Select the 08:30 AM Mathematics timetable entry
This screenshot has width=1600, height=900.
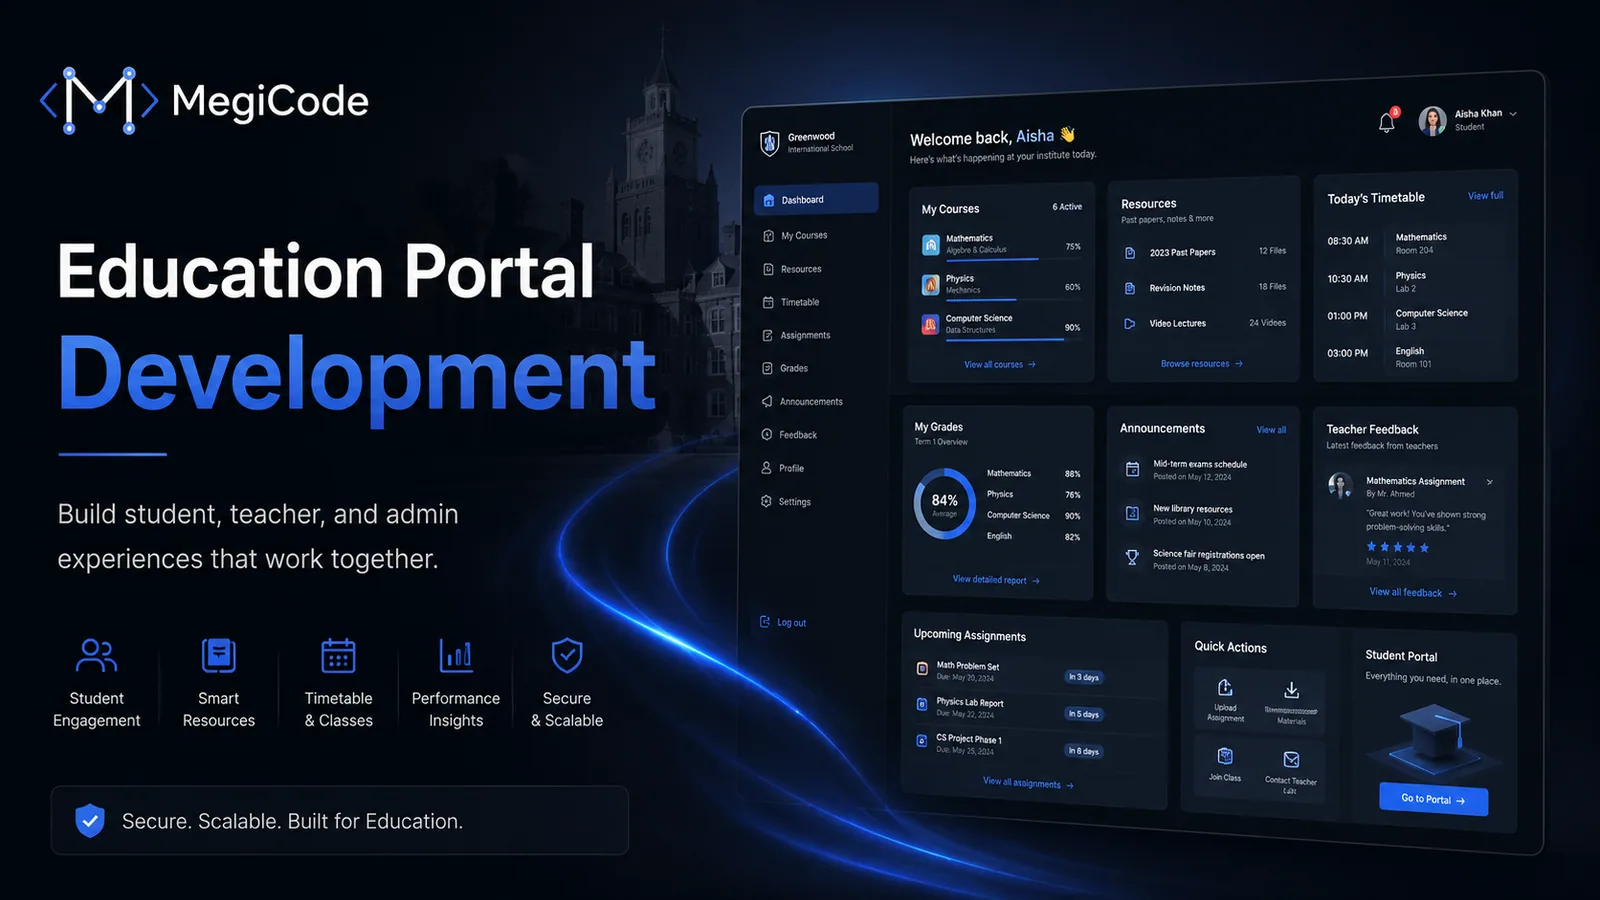point(1414,243)
